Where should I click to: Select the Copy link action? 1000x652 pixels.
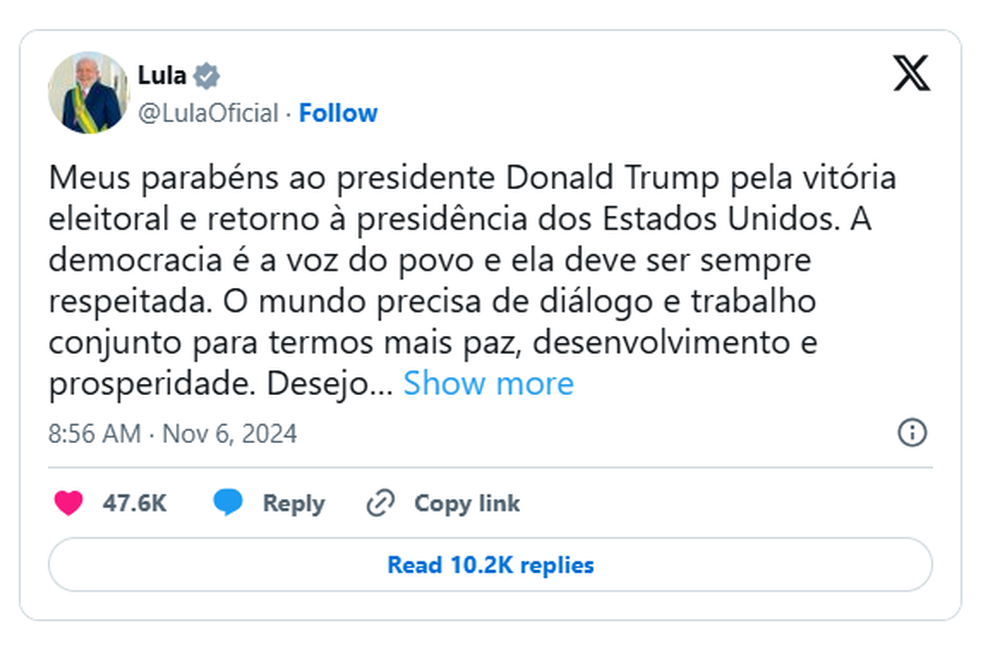click(x=465, y=503)
